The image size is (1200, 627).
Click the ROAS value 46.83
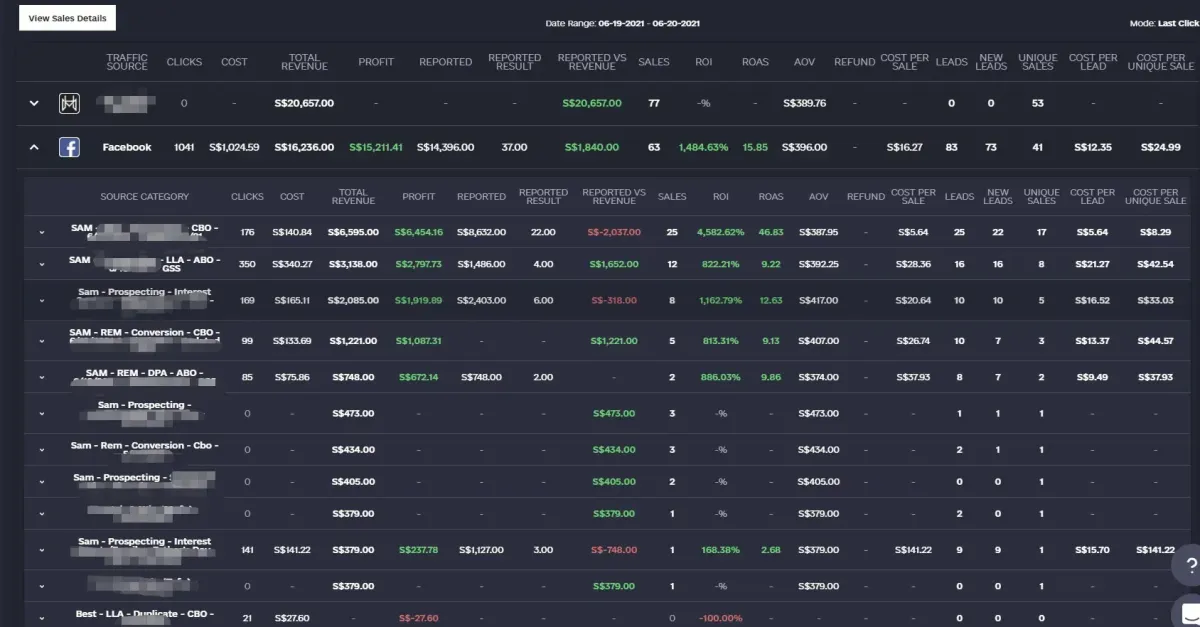point(771,232)
